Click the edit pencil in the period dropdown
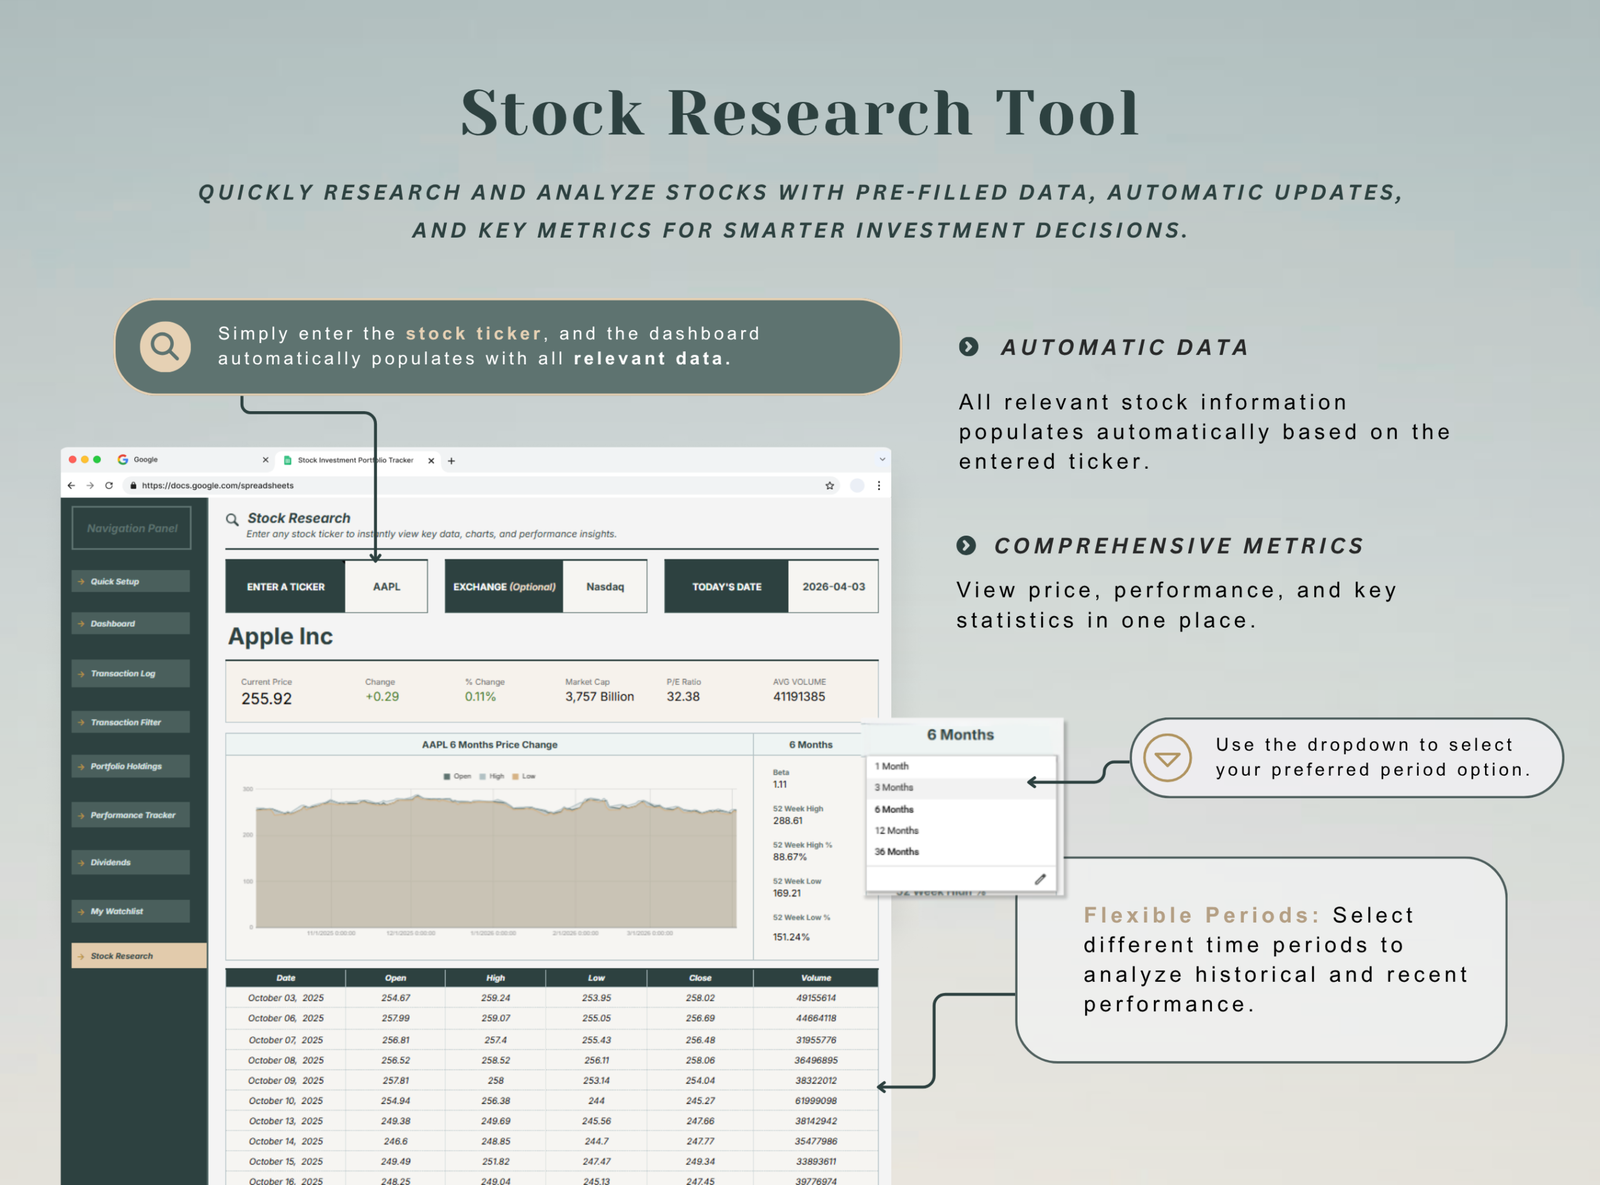Viewport: 1600px width, 1185px height. click(1040, 879)
